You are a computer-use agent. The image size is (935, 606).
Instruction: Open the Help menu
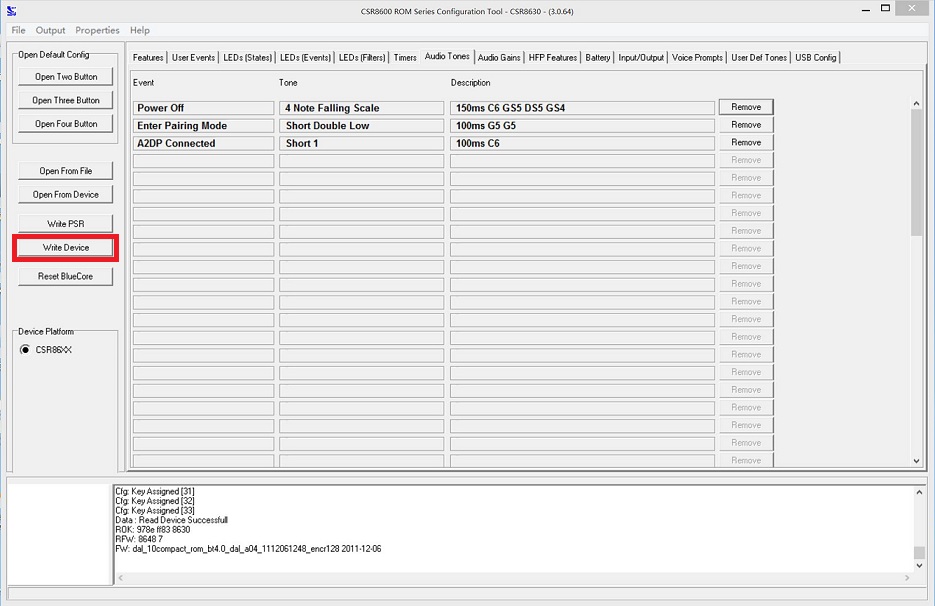coord(140,30)
